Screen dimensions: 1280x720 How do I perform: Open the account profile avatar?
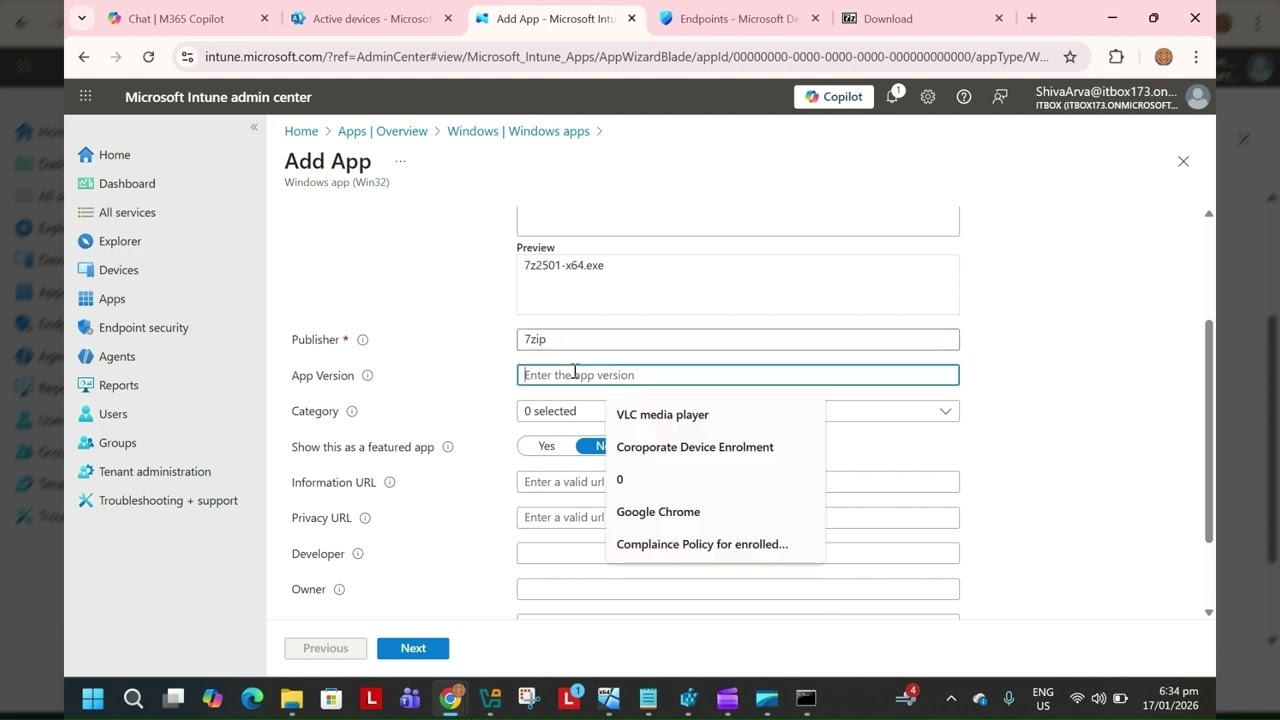[1197, 97]
